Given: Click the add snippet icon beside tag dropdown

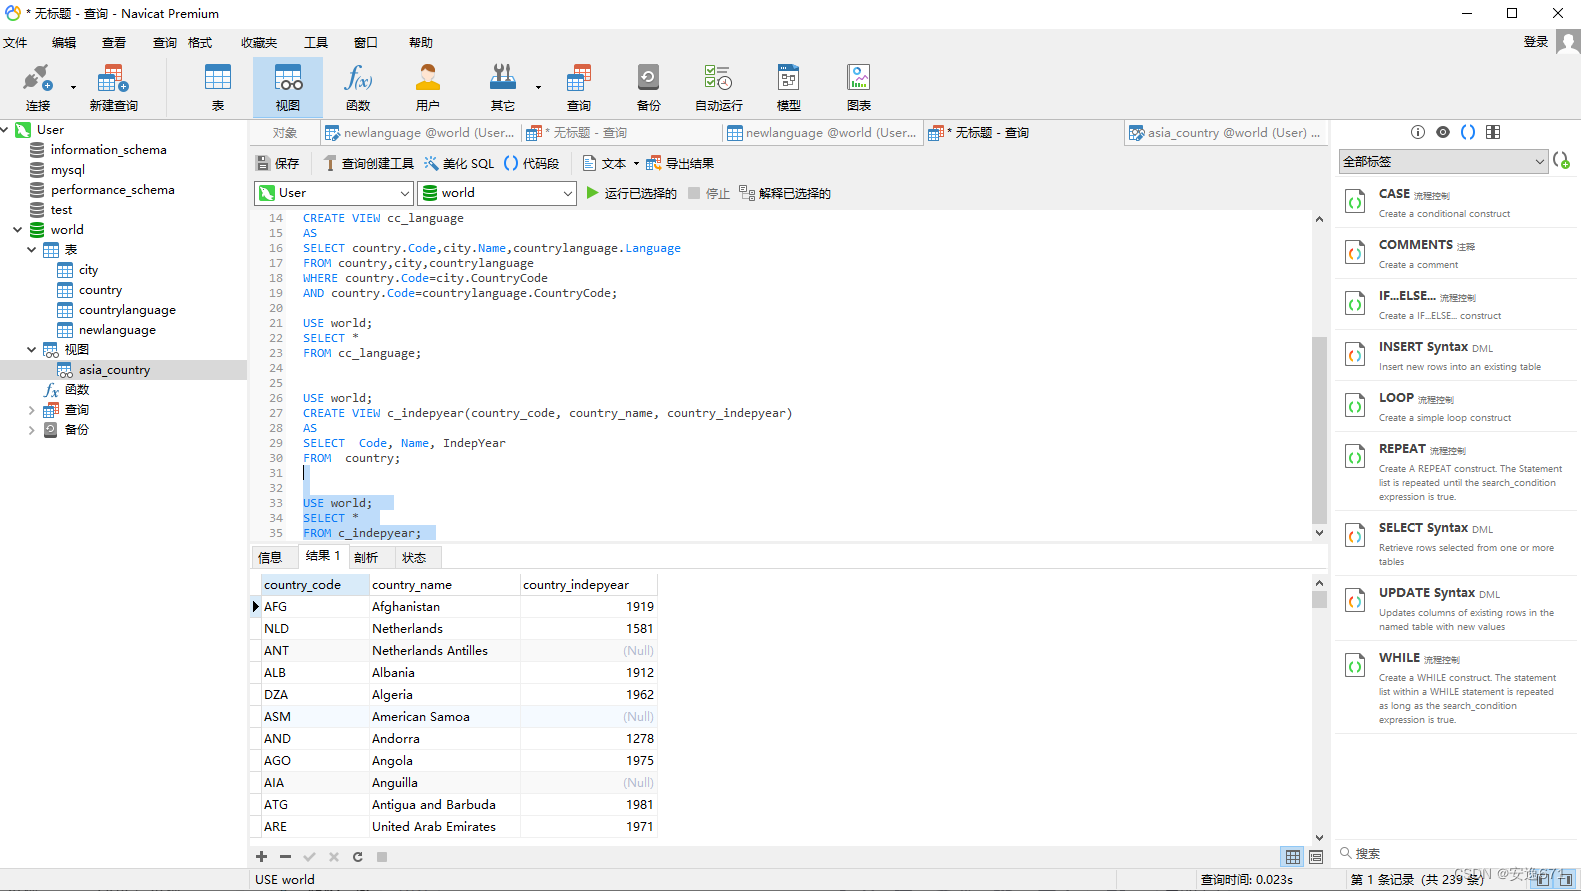Looking at the screenshot, I should click(x=1562, y=161).
